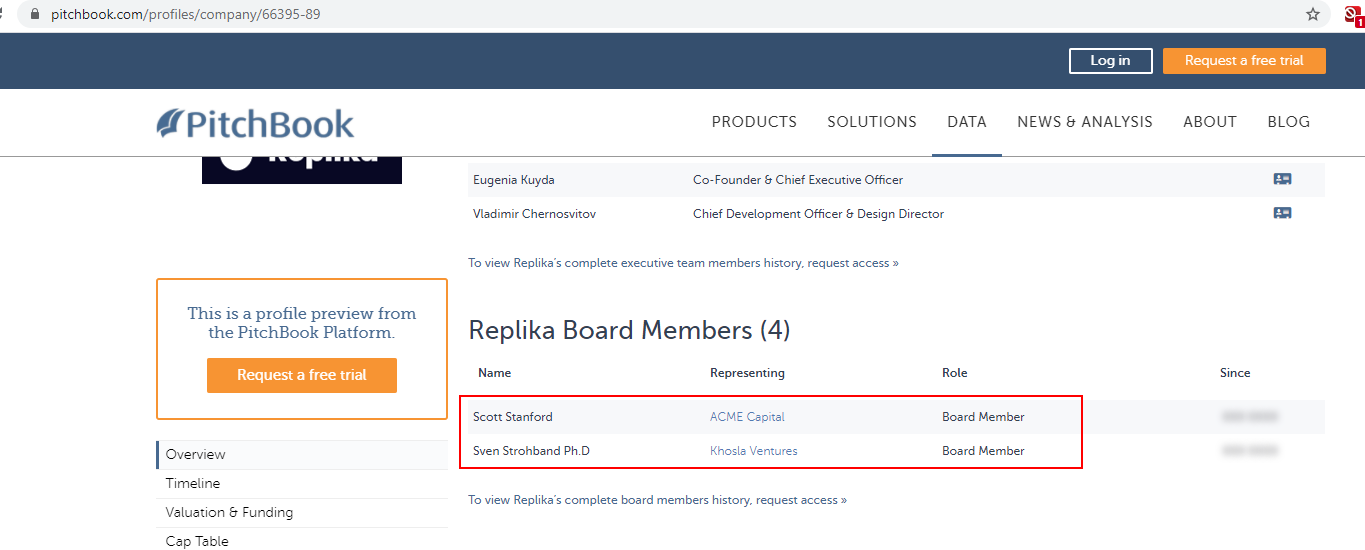Click Co-Founder & Chief Executive Officer title
1365x550 pixels.
pos(798,180)
